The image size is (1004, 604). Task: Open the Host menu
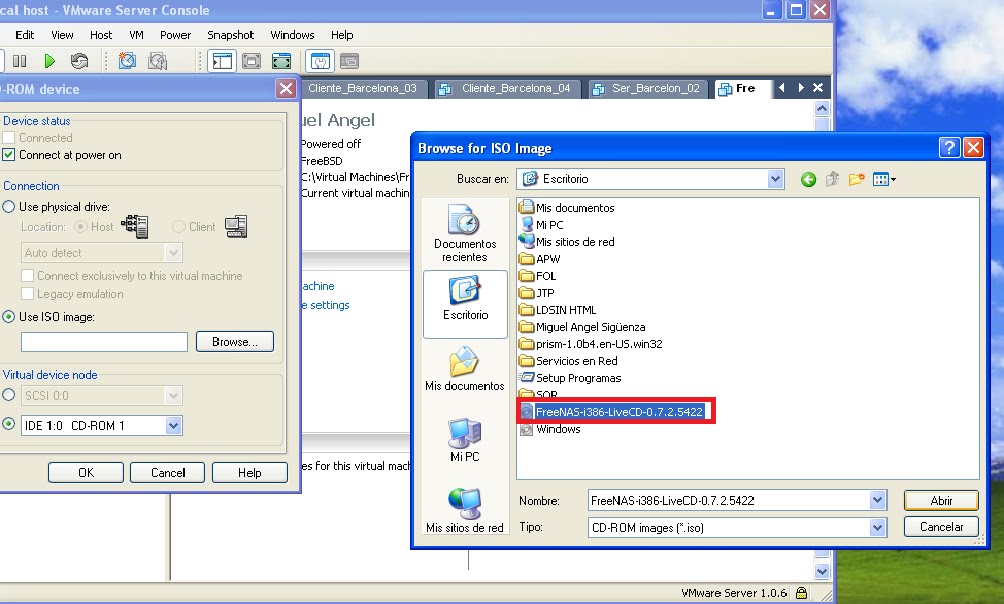click(x=101, y=35)
